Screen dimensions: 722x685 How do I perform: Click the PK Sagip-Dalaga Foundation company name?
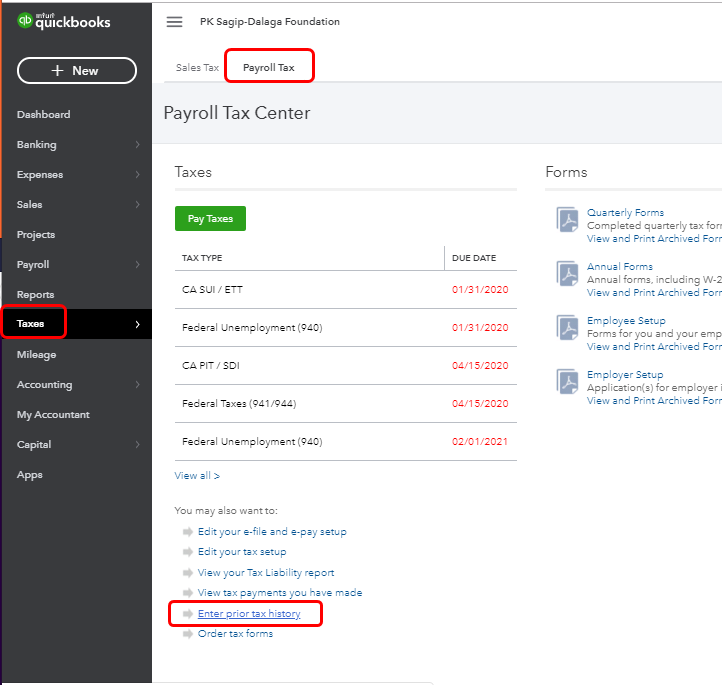[x=270, y=22]
